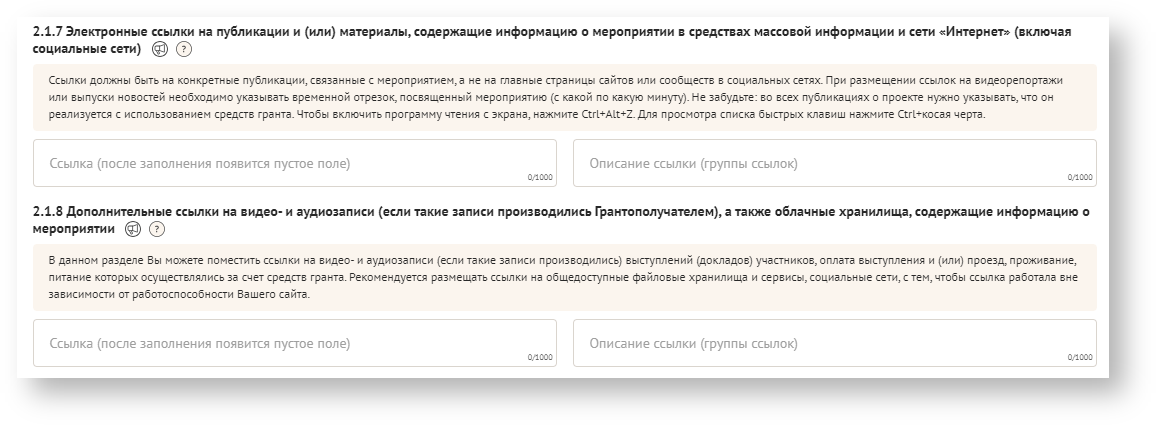This screenshot has width=1157, height=426.
Task: Focus the 'Ссылка' field under section 2.1.8
Action: click(x=294, y=343)
